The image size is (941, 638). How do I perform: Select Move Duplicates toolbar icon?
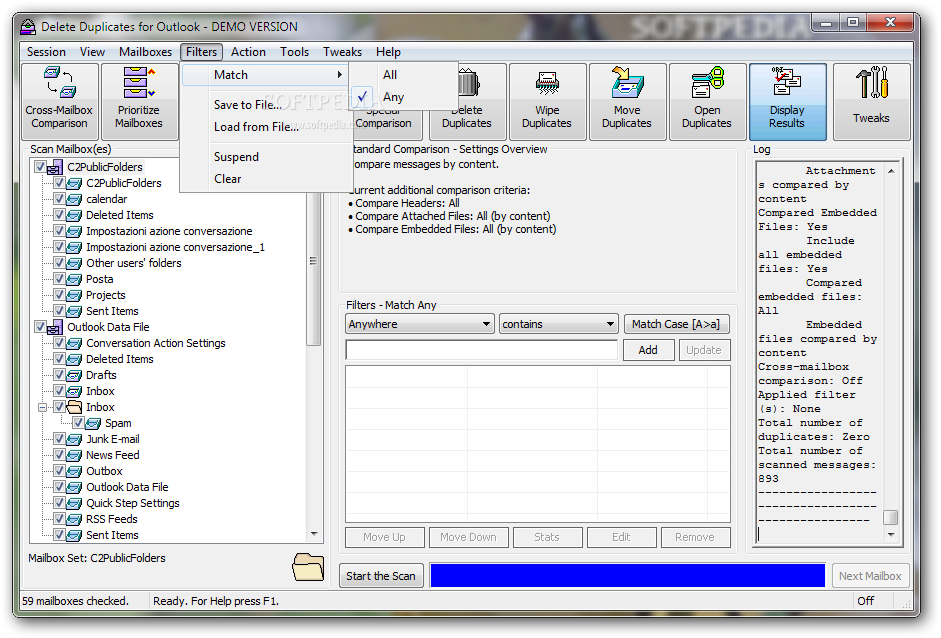point(627,101)
